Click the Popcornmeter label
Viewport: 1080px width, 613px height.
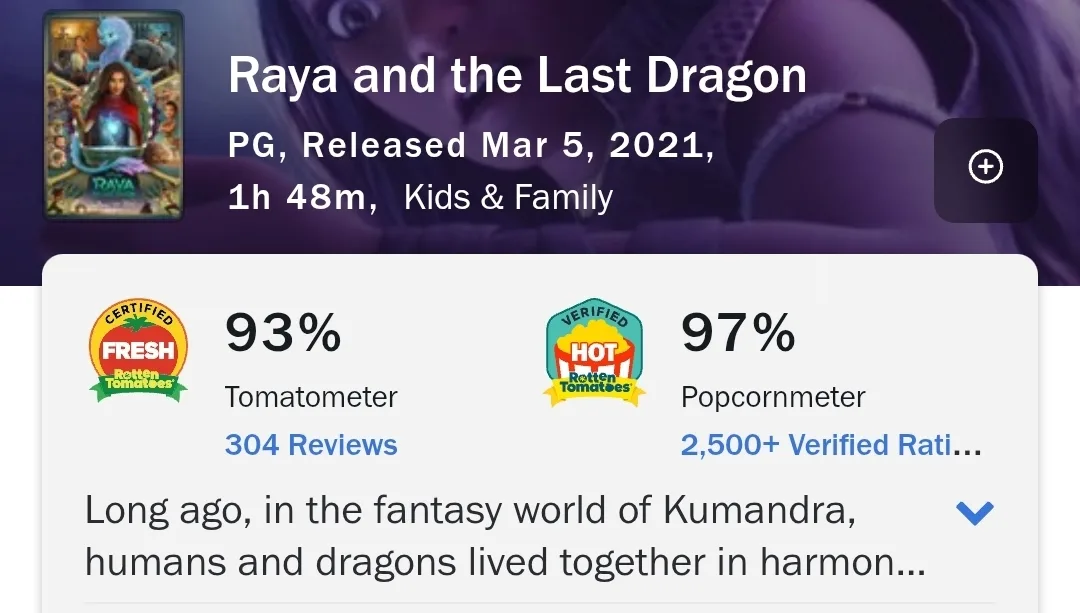point(771,397)
